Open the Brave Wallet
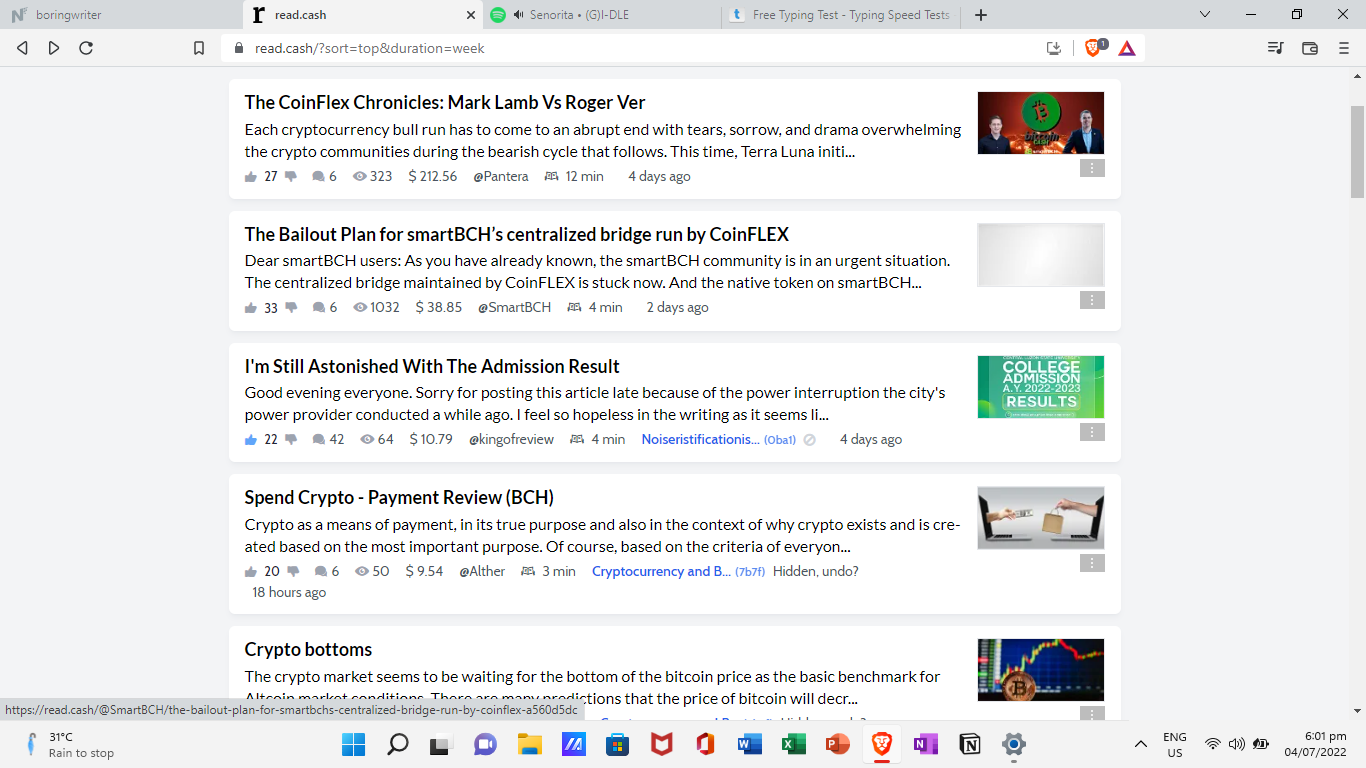 (x=1310, y=48)
